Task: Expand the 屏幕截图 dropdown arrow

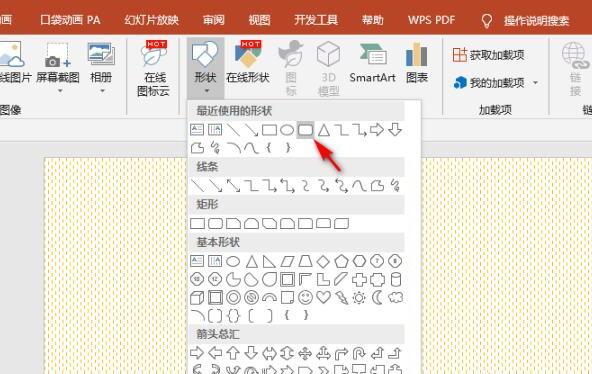Action: tap(60, 91)
